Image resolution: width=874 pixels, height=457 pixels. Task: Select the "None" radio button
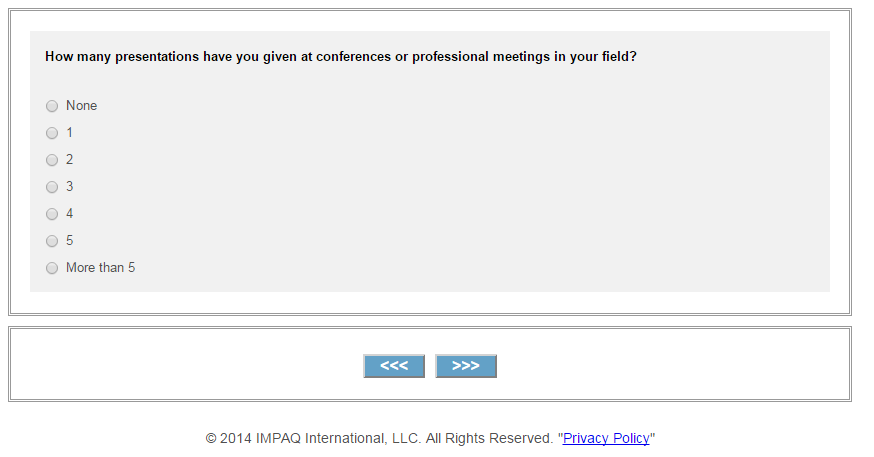click(x=52, y=106)
